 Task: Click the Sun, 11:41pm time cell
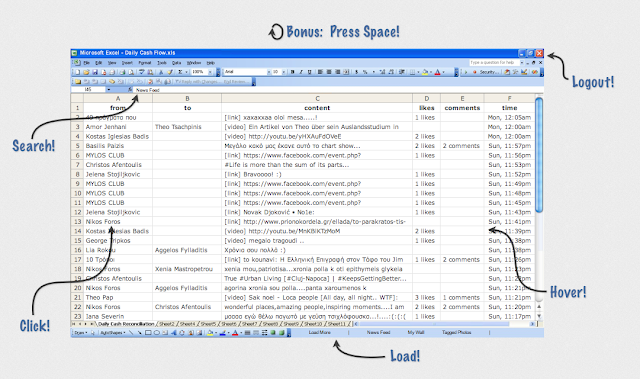(x=509, y=222)
